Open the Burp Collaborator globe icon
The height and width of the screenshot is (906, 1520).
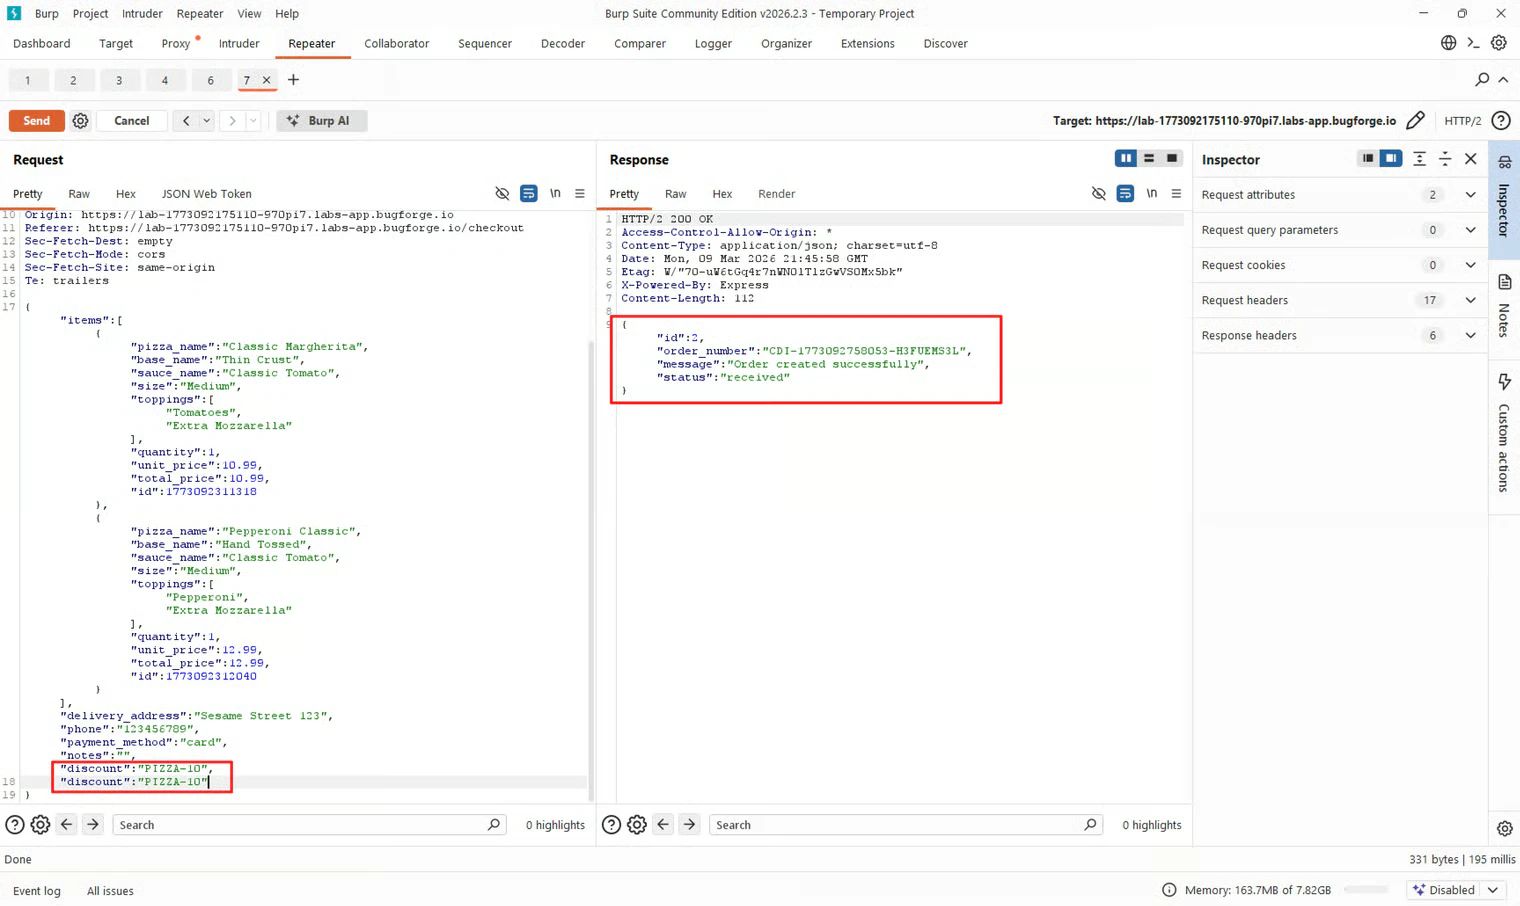tap(1448, 43)
